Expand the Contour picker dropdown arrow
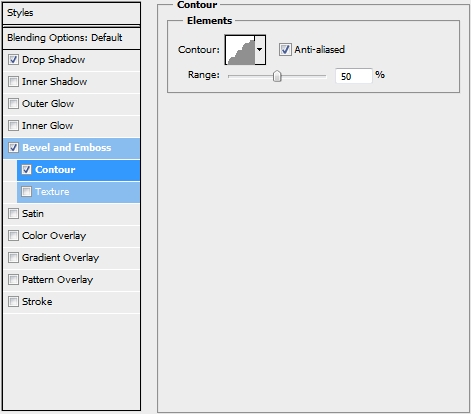 tap(260, 50)
